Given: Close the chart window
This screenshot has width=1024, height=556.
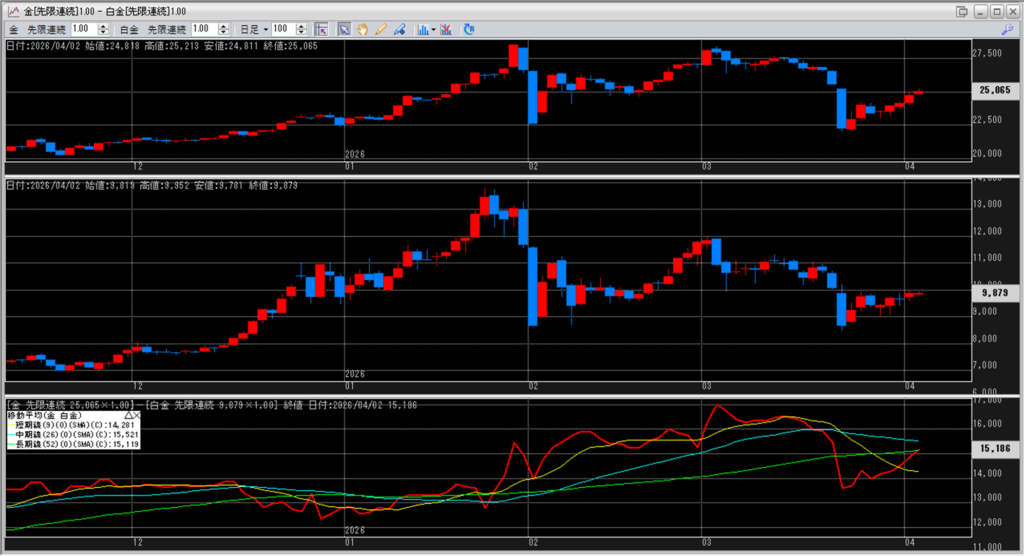Looking at the screenshot, I should point(1013,12).
